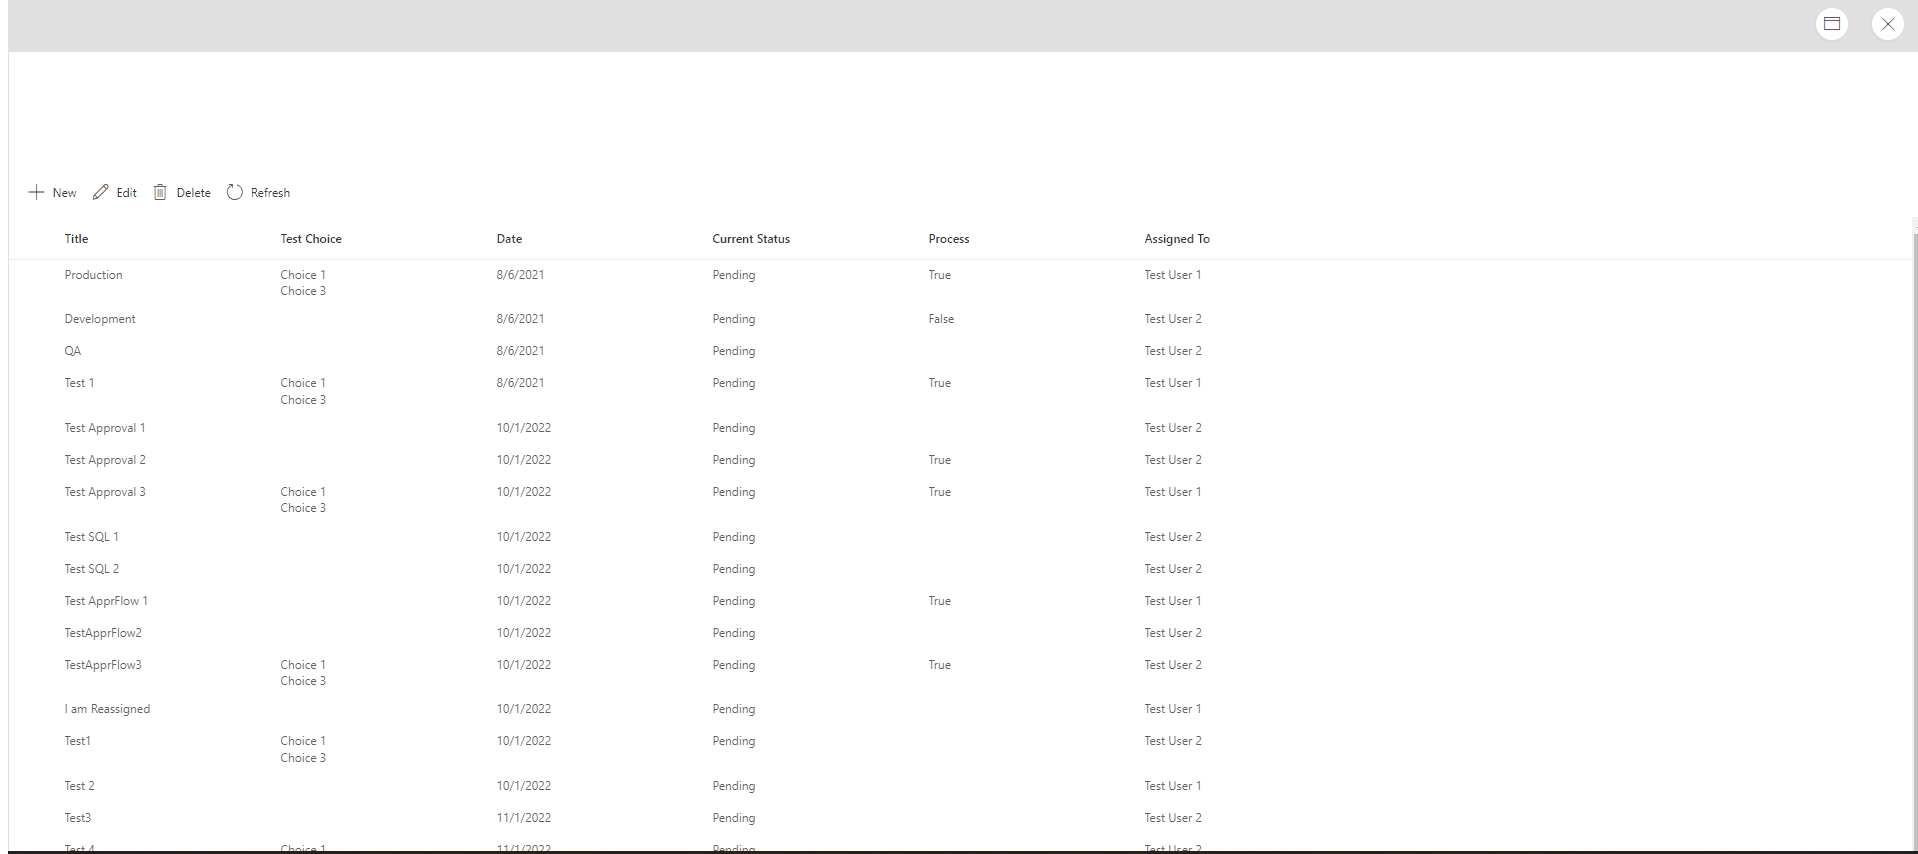The image size is (1918, 854).
Task: Select the Development list item
Action: point(100,319)
